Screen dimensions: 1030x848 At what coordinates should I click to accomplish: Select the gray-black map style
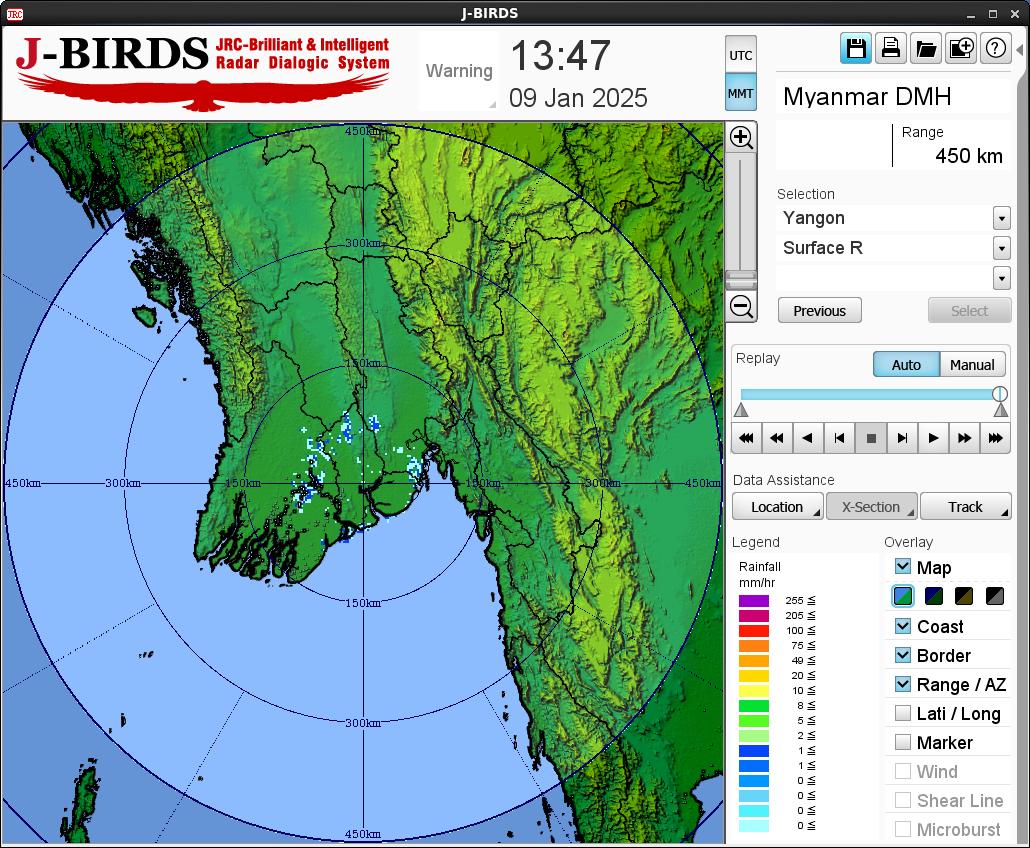pos(995,596)
